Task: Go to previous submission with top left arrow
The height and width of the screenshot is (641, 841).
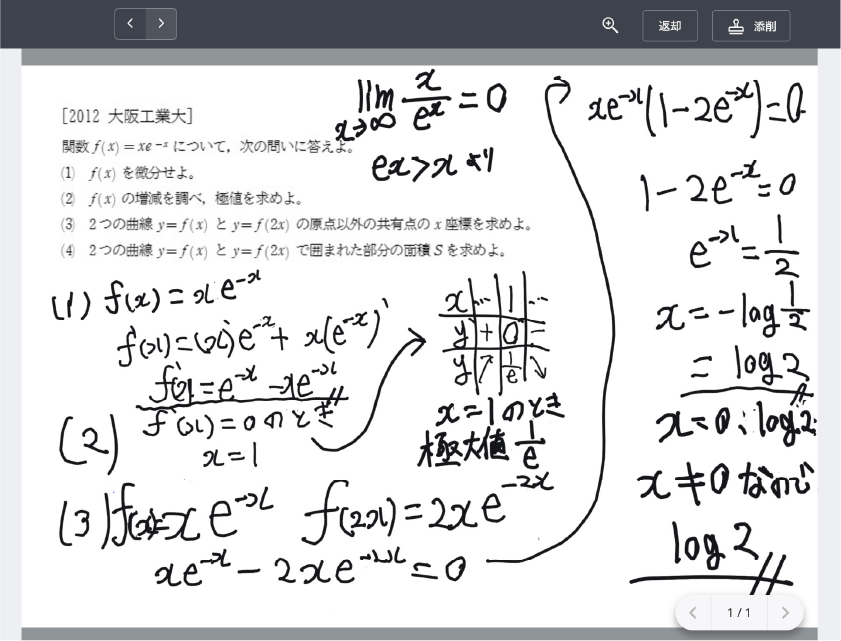Action: tap(130, 24)
